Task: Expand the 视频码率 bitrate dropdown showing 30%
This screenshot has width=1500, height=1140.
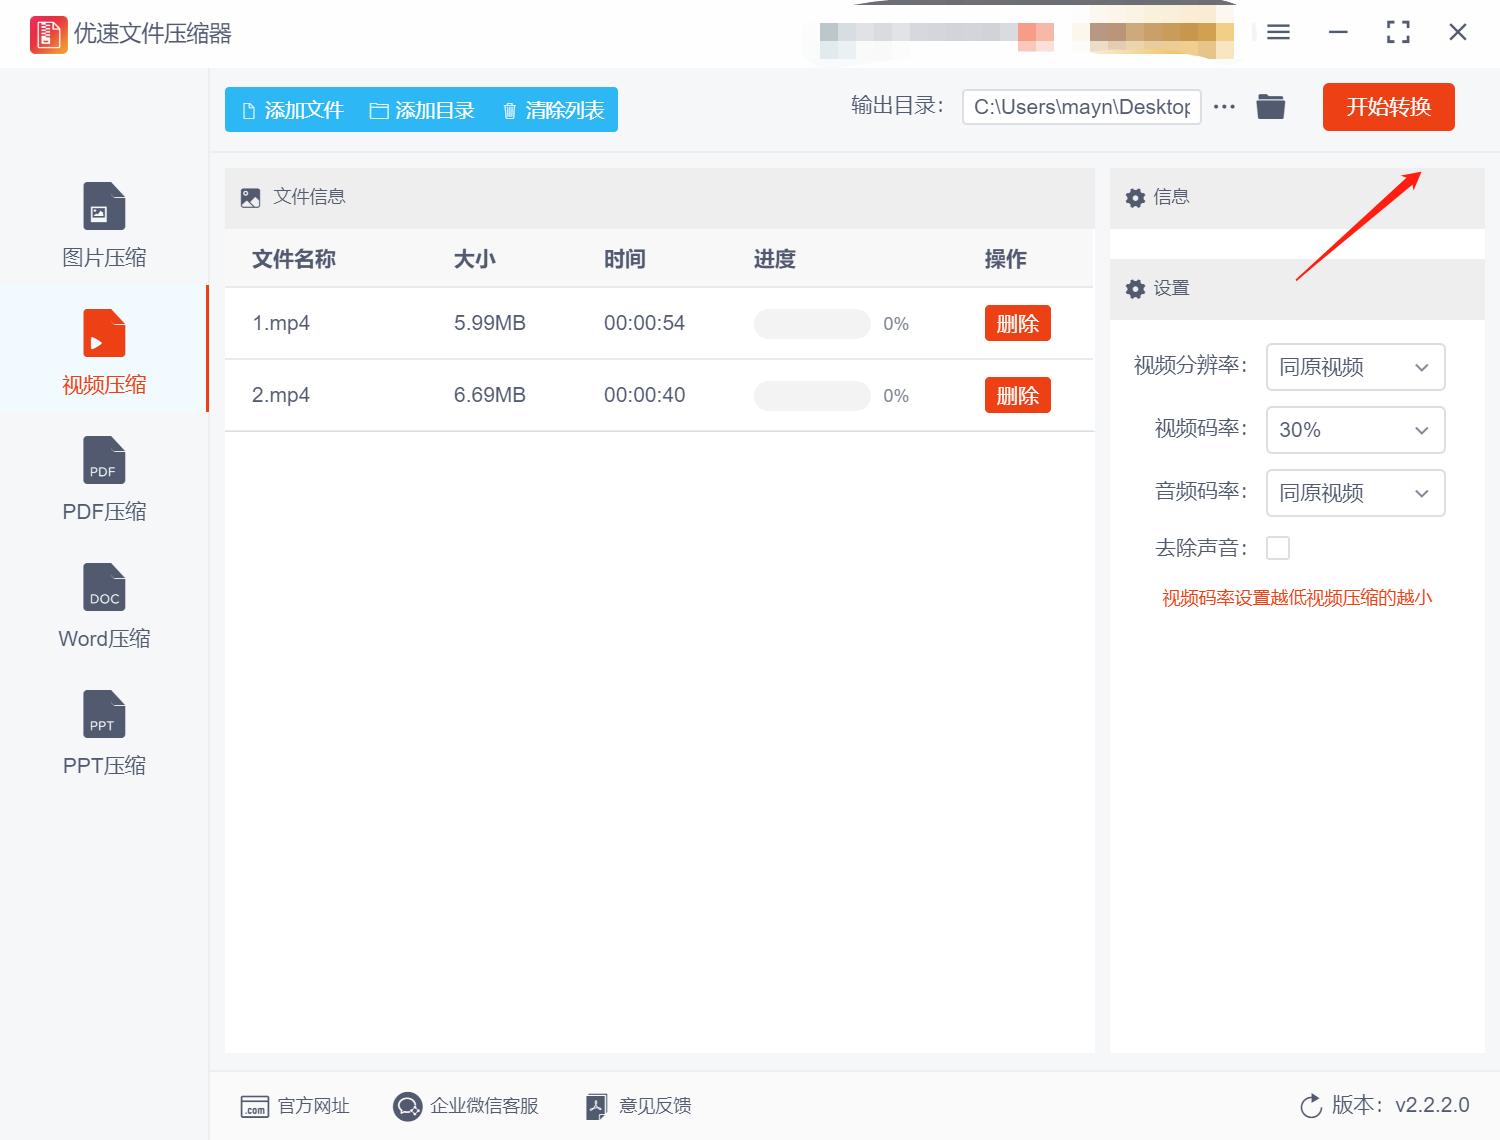Action: (x=1355, y=430)
